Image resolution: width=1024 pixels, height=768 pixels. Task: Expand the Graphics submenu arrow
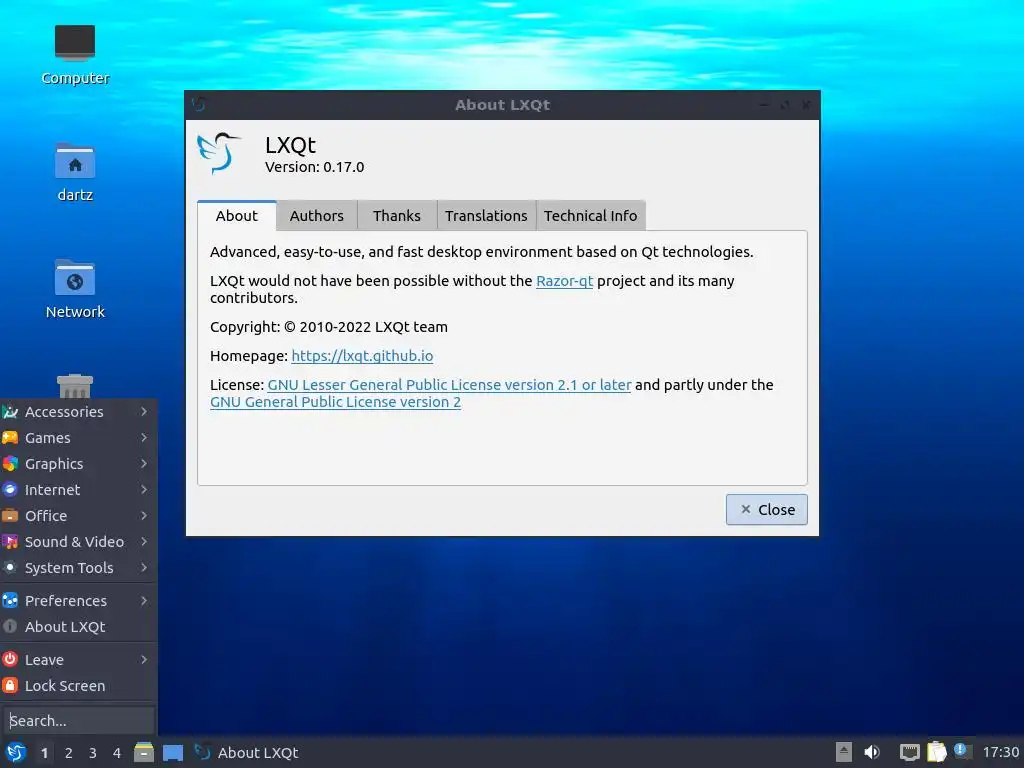point(144,464)
